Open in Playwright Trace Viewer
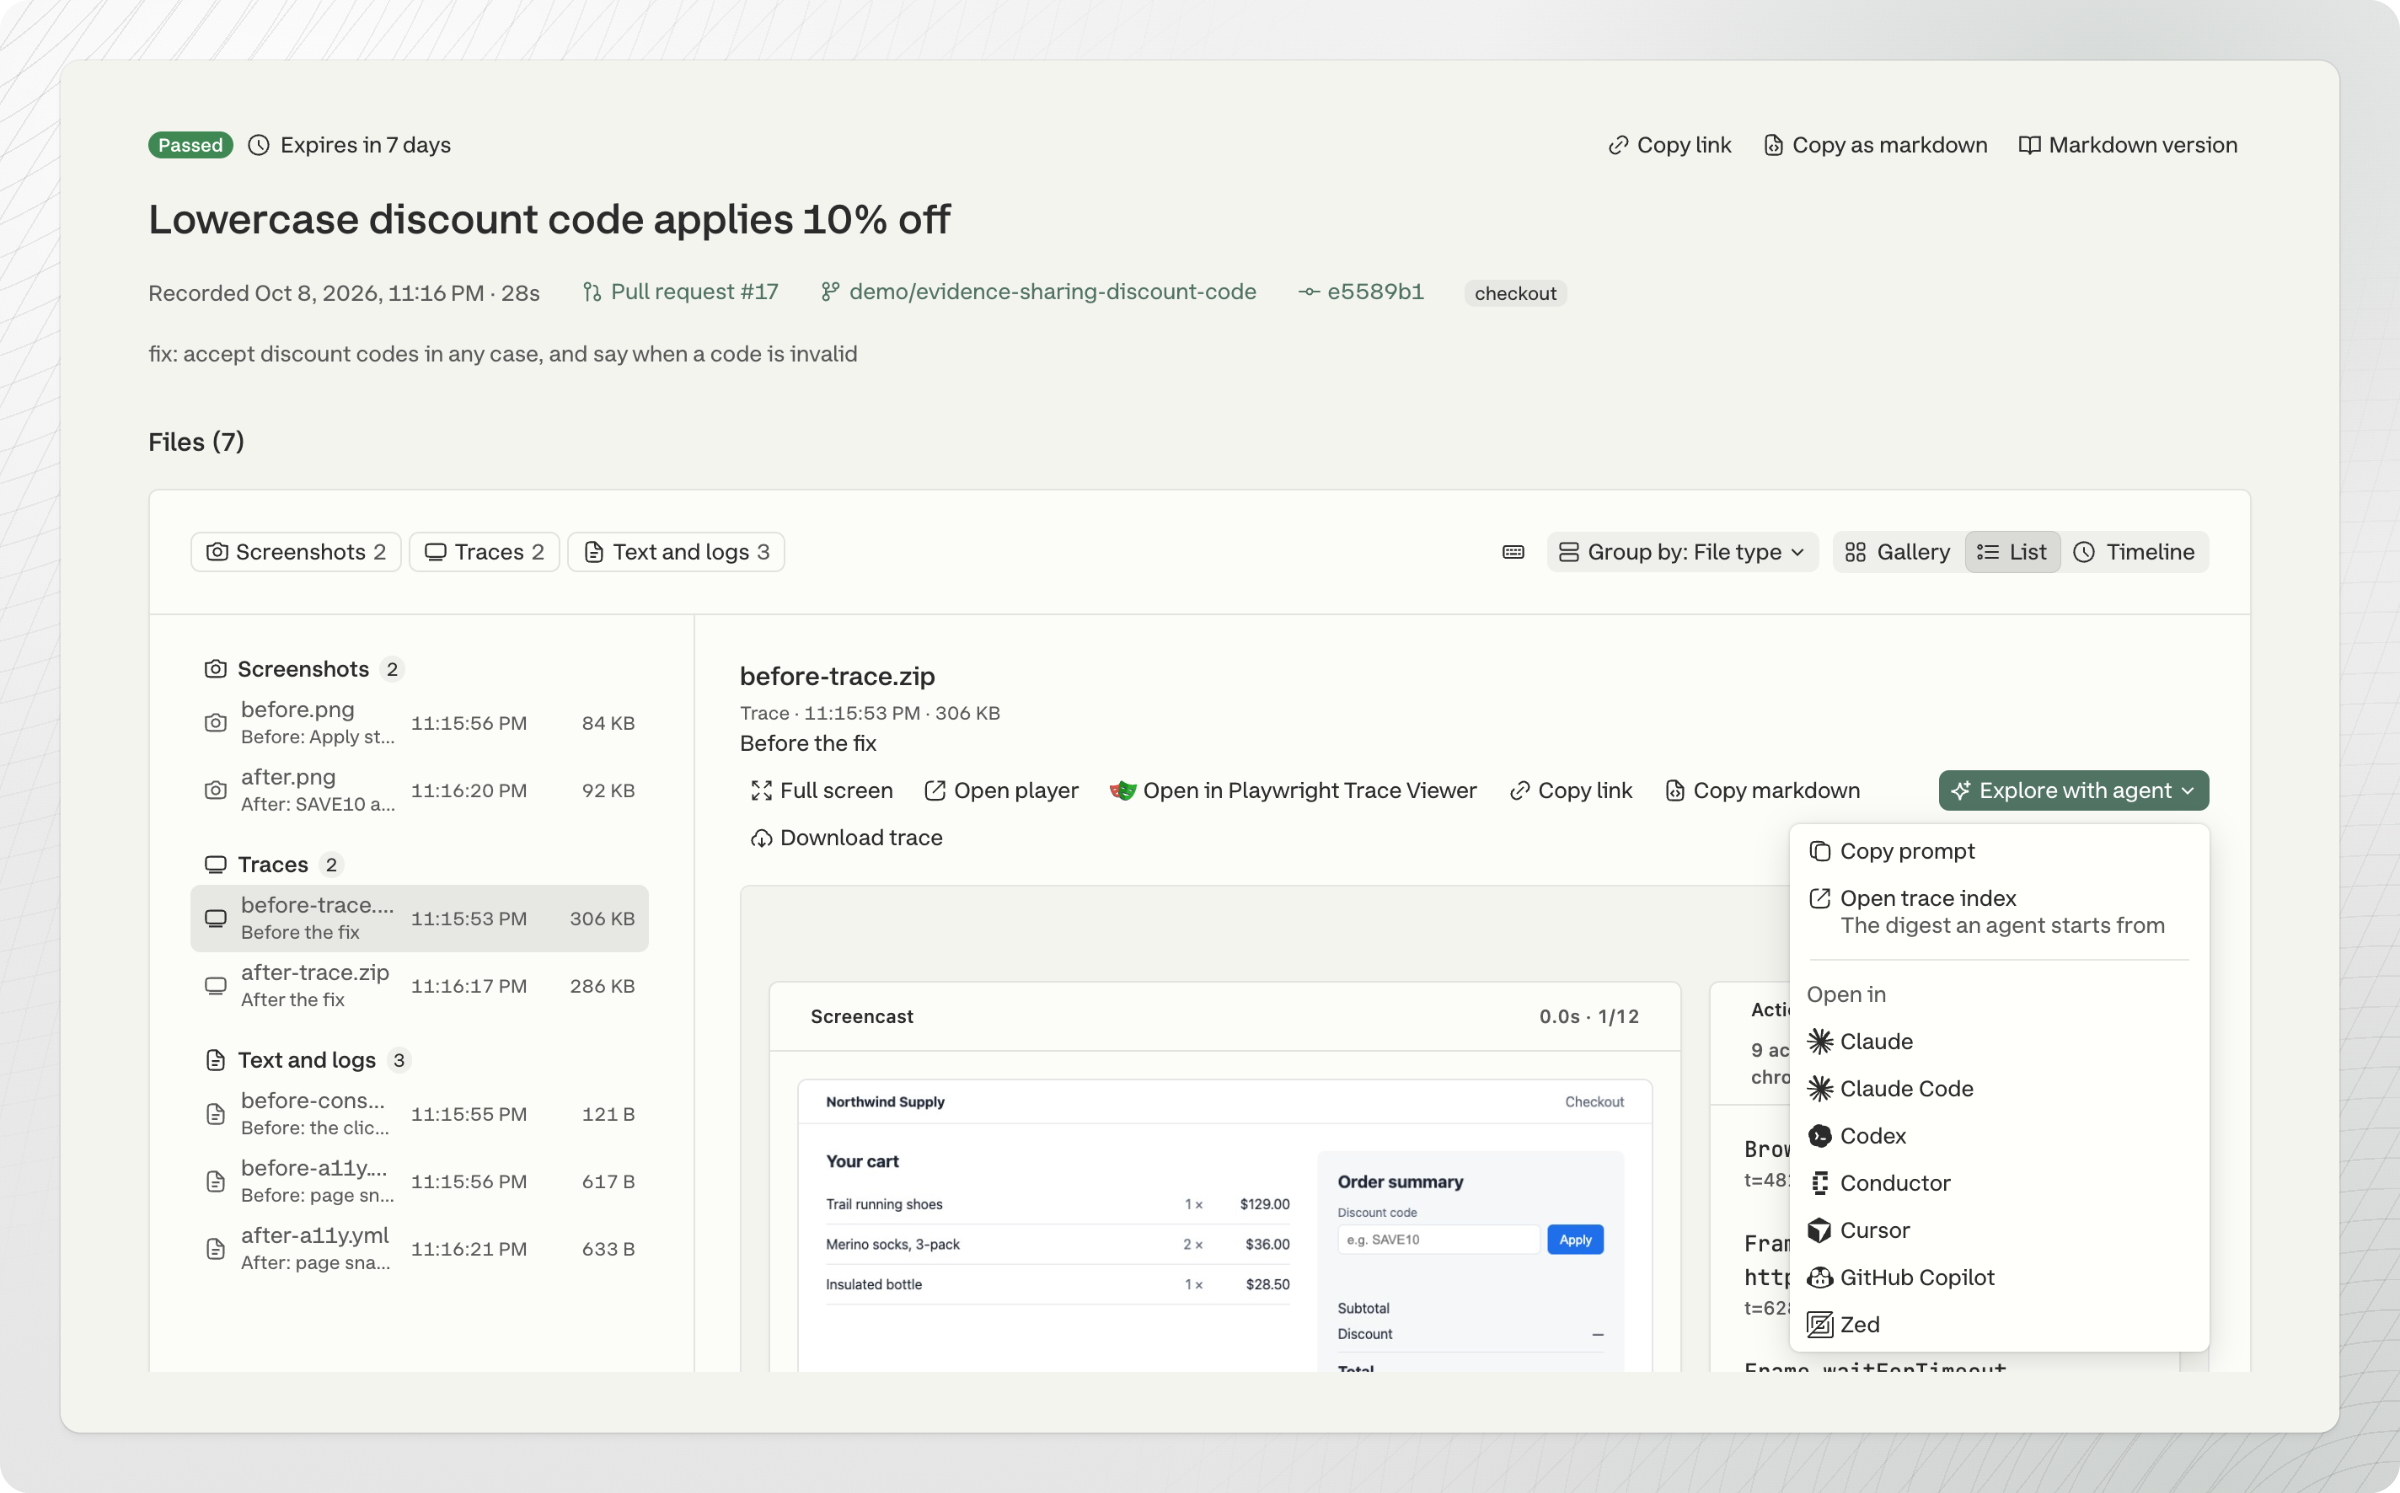This screenshot has height=1493, width=2400. tap(1293, 790)
